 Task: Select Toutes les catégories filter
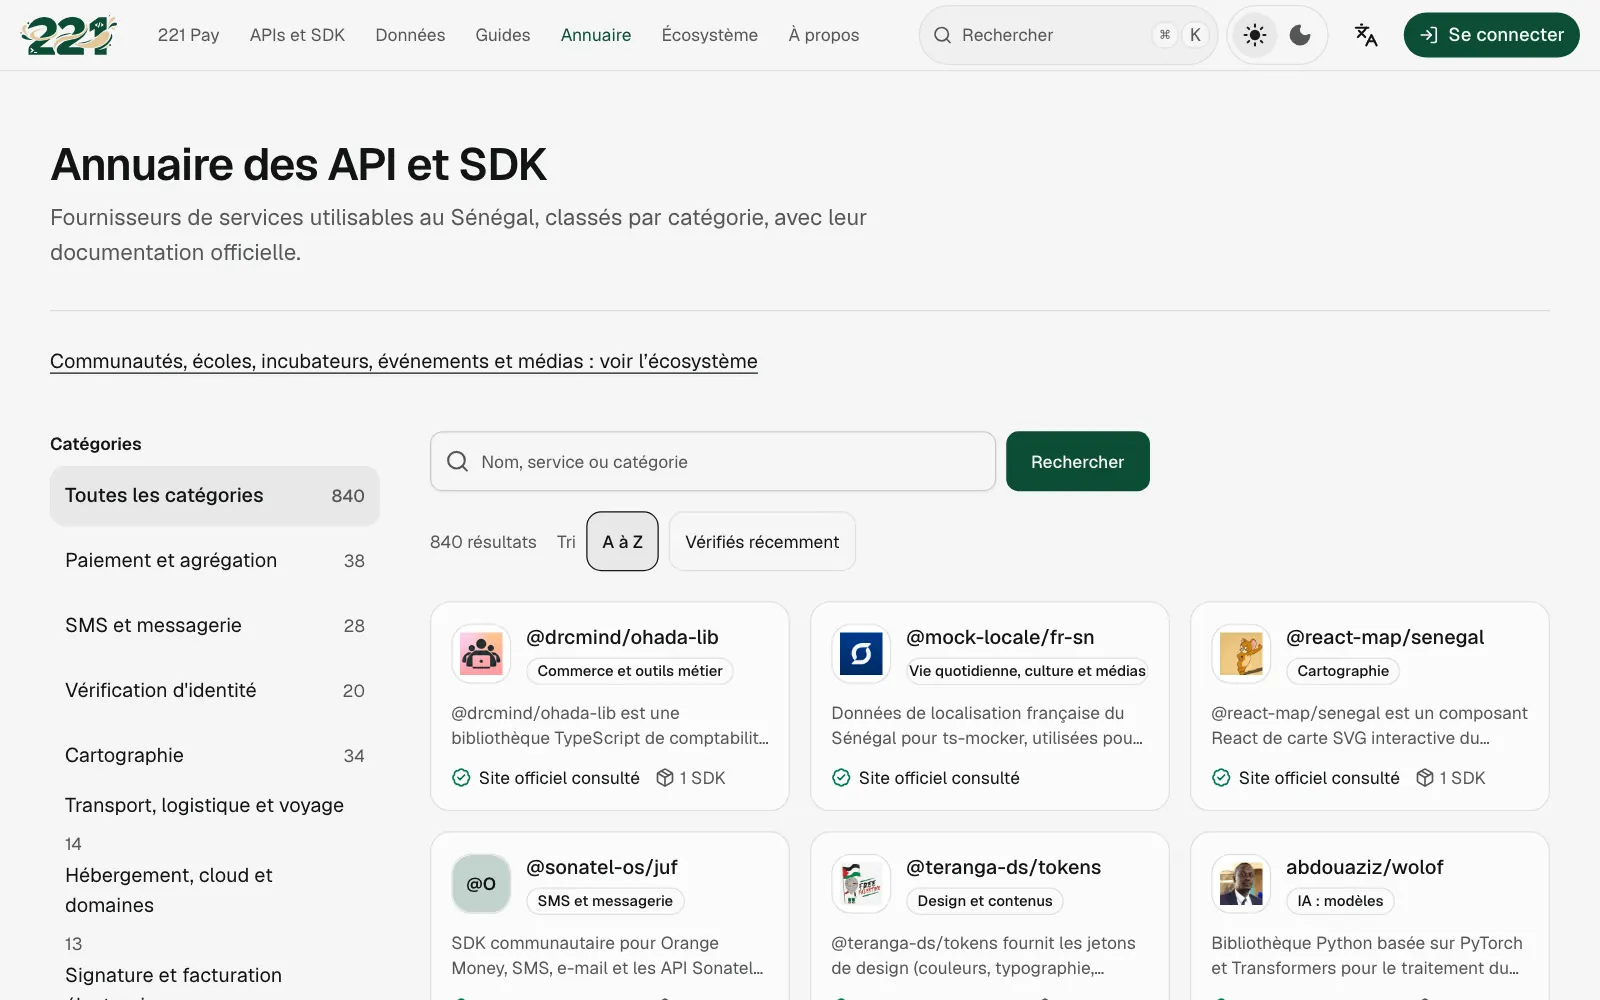coord(215,495)
